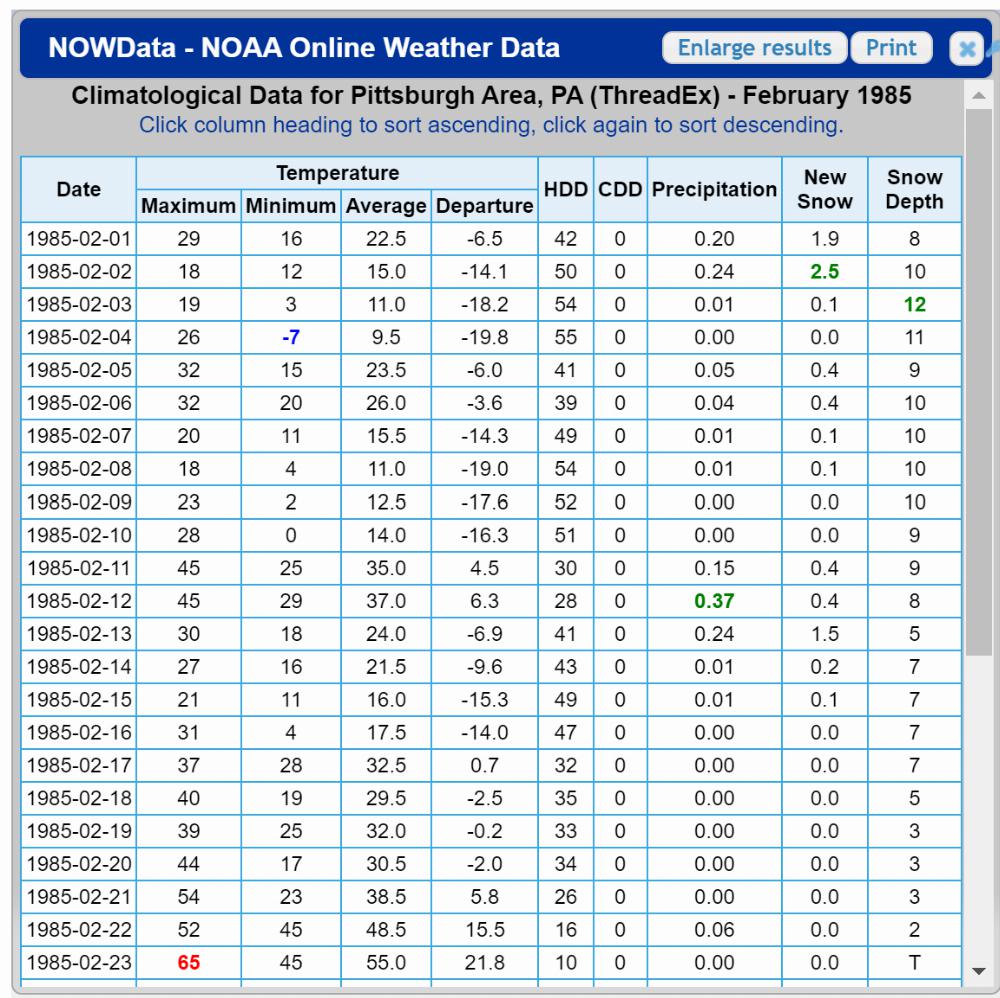
Task: Click the blue -7 minimum temperature
Action: [x=291, y=337]
